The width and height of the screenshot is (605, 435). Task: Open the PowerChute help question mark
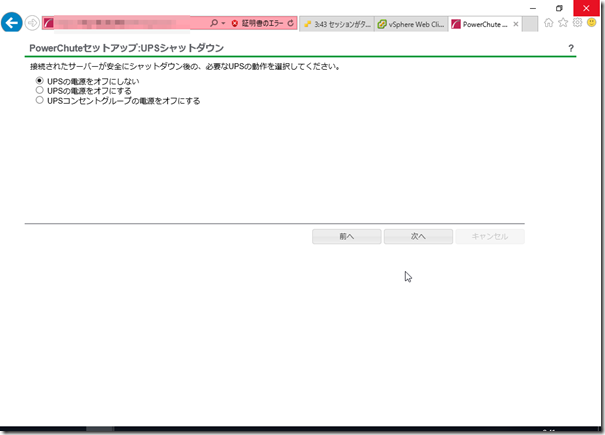pos(571,48)
